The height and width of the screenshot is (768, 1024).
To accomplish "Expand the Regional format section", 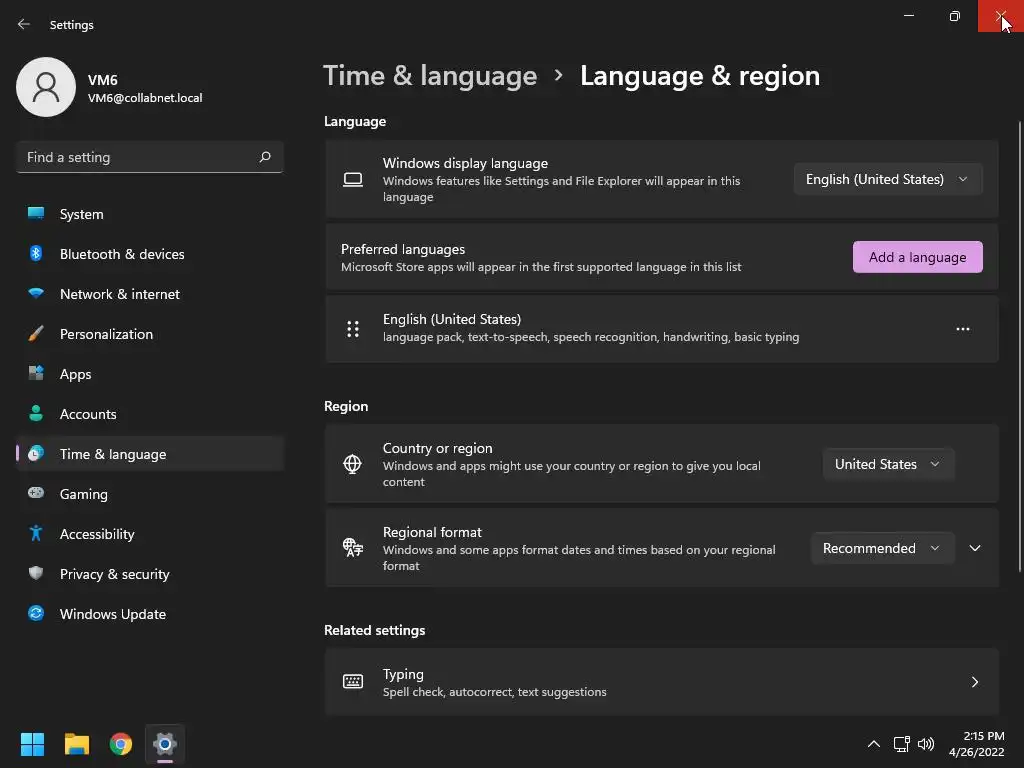I will point(974,548).
